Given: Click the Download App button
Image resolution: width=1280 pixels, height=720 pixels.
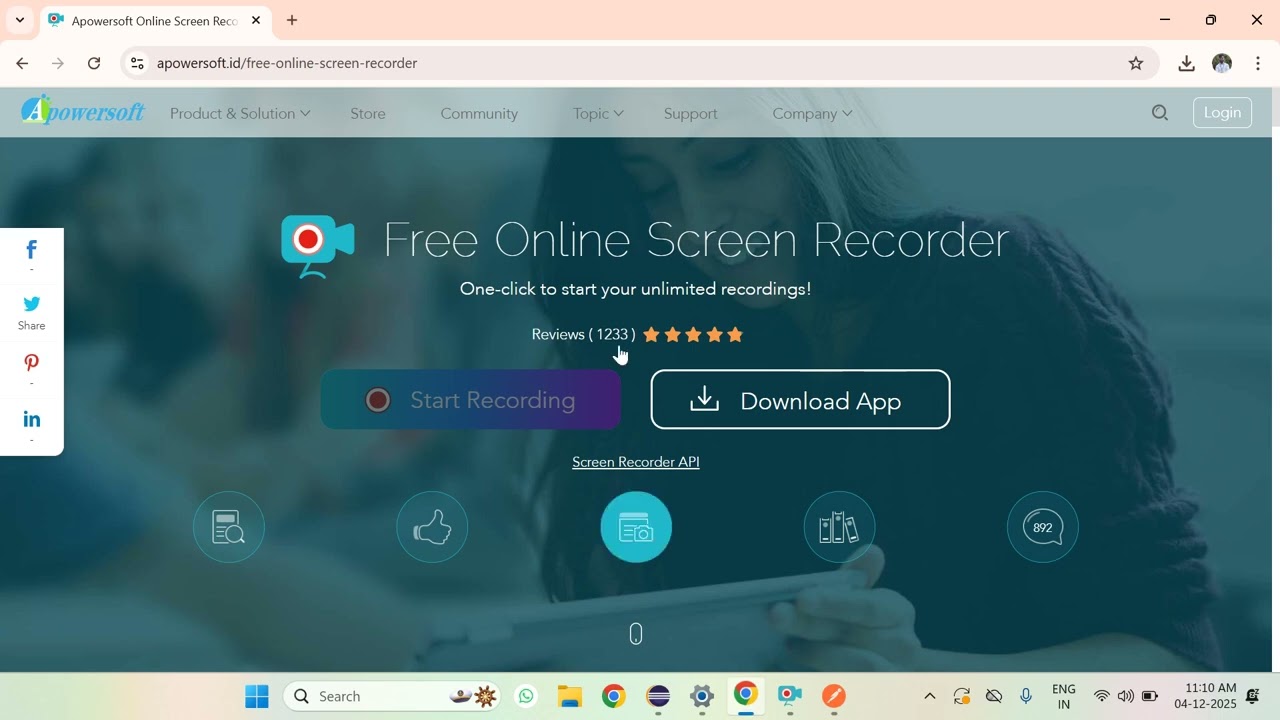Looking at the screenshot, I should (x=800, y=400).
